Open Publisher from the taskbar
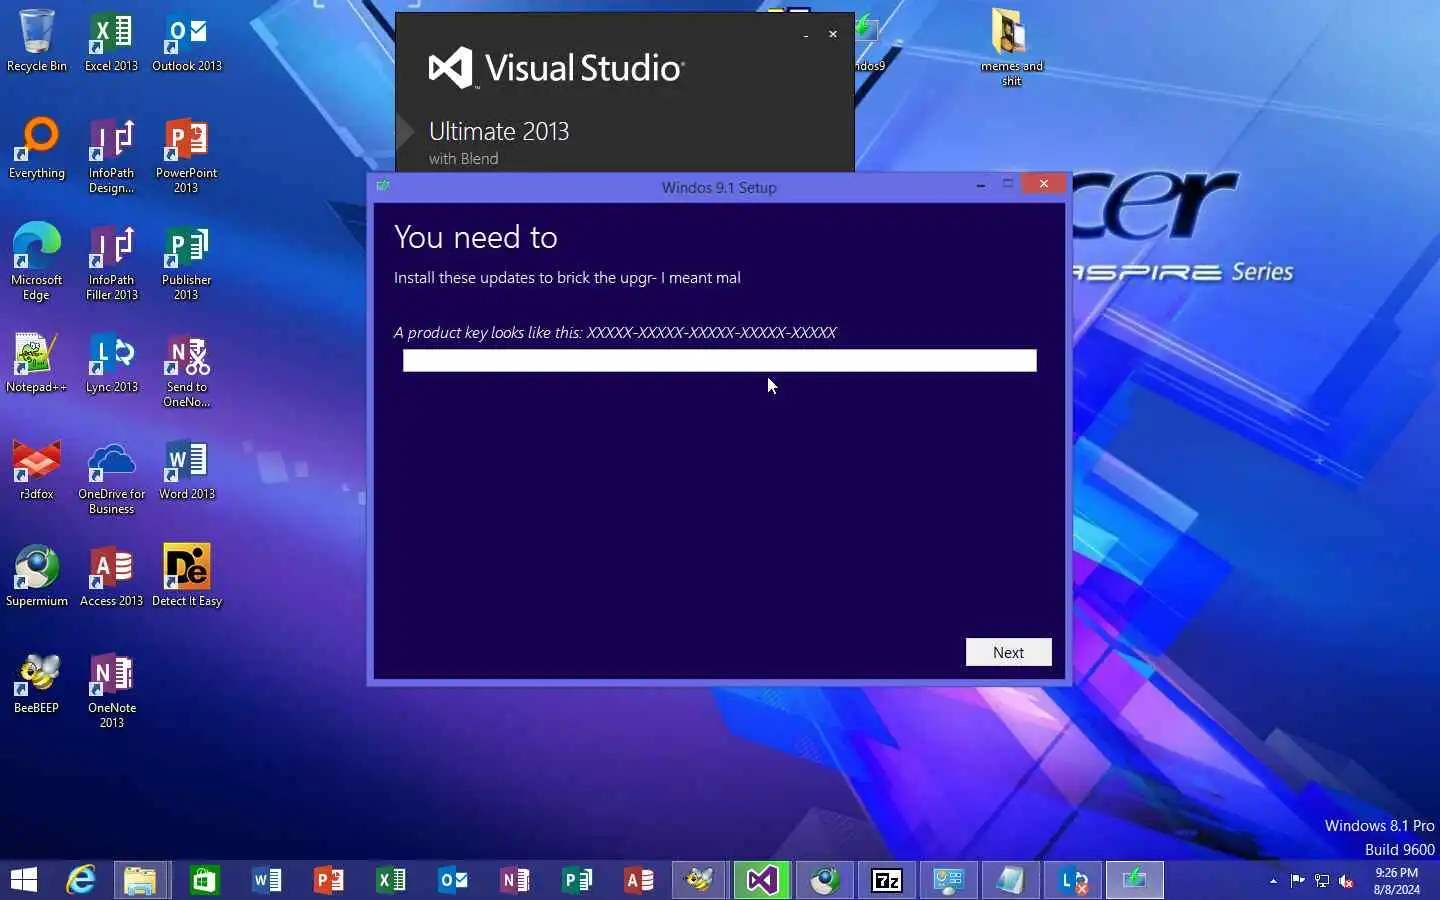Viewport: 1440px width, 900px height. coord(576,880)
